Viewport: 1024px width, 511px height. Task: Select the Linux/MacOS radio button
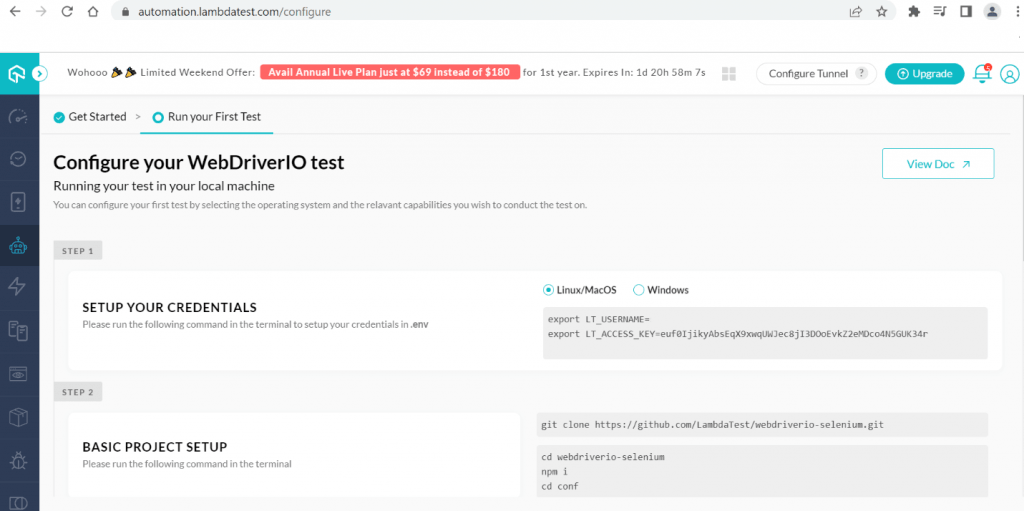tap(549, 290)
